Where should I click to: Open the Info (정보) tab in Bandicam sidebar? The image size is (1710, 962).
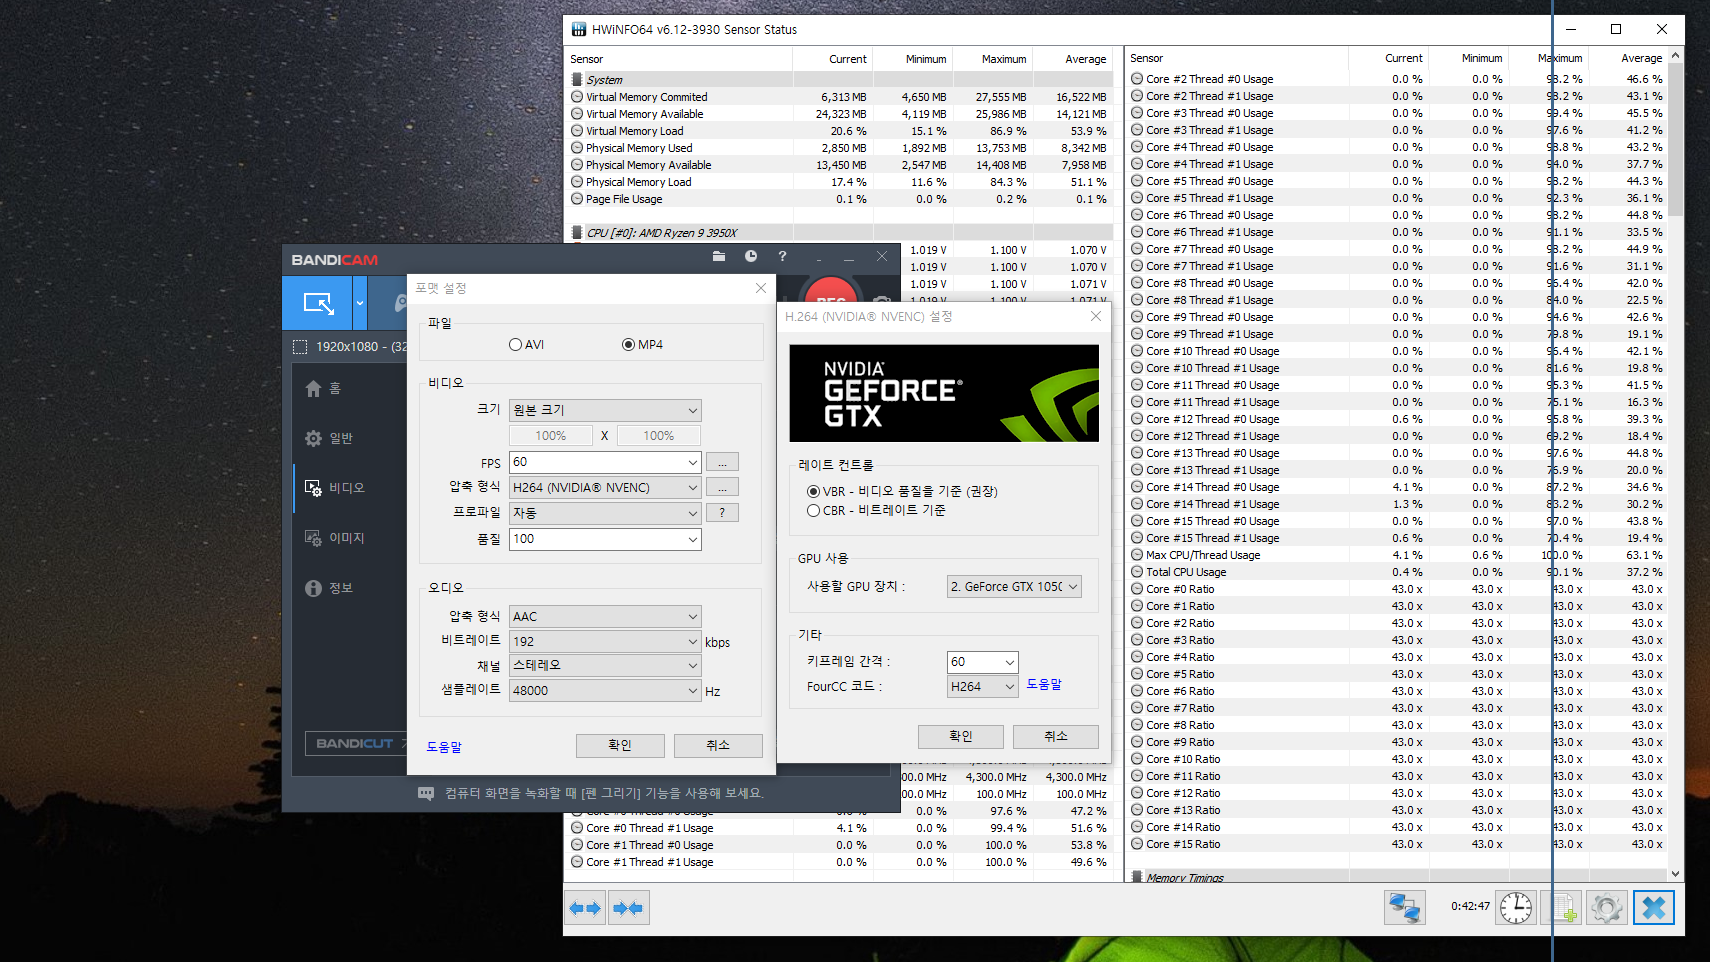click(x=328, y=588)
